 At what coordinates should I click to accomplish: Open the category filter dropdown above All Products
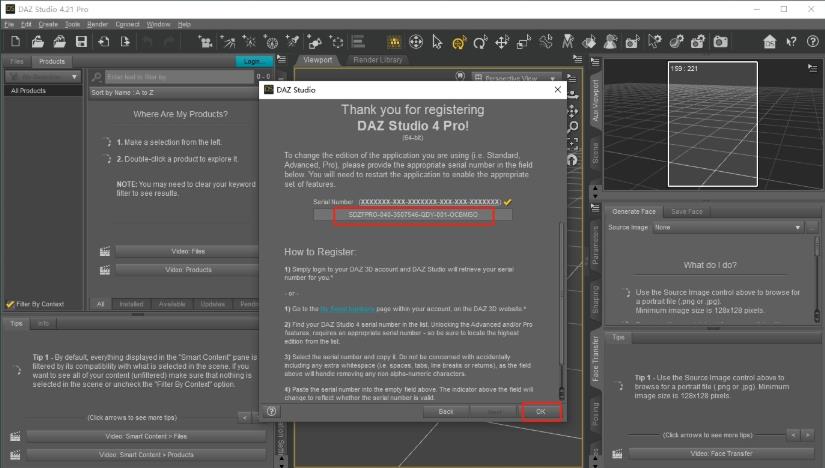pos(43,77)
